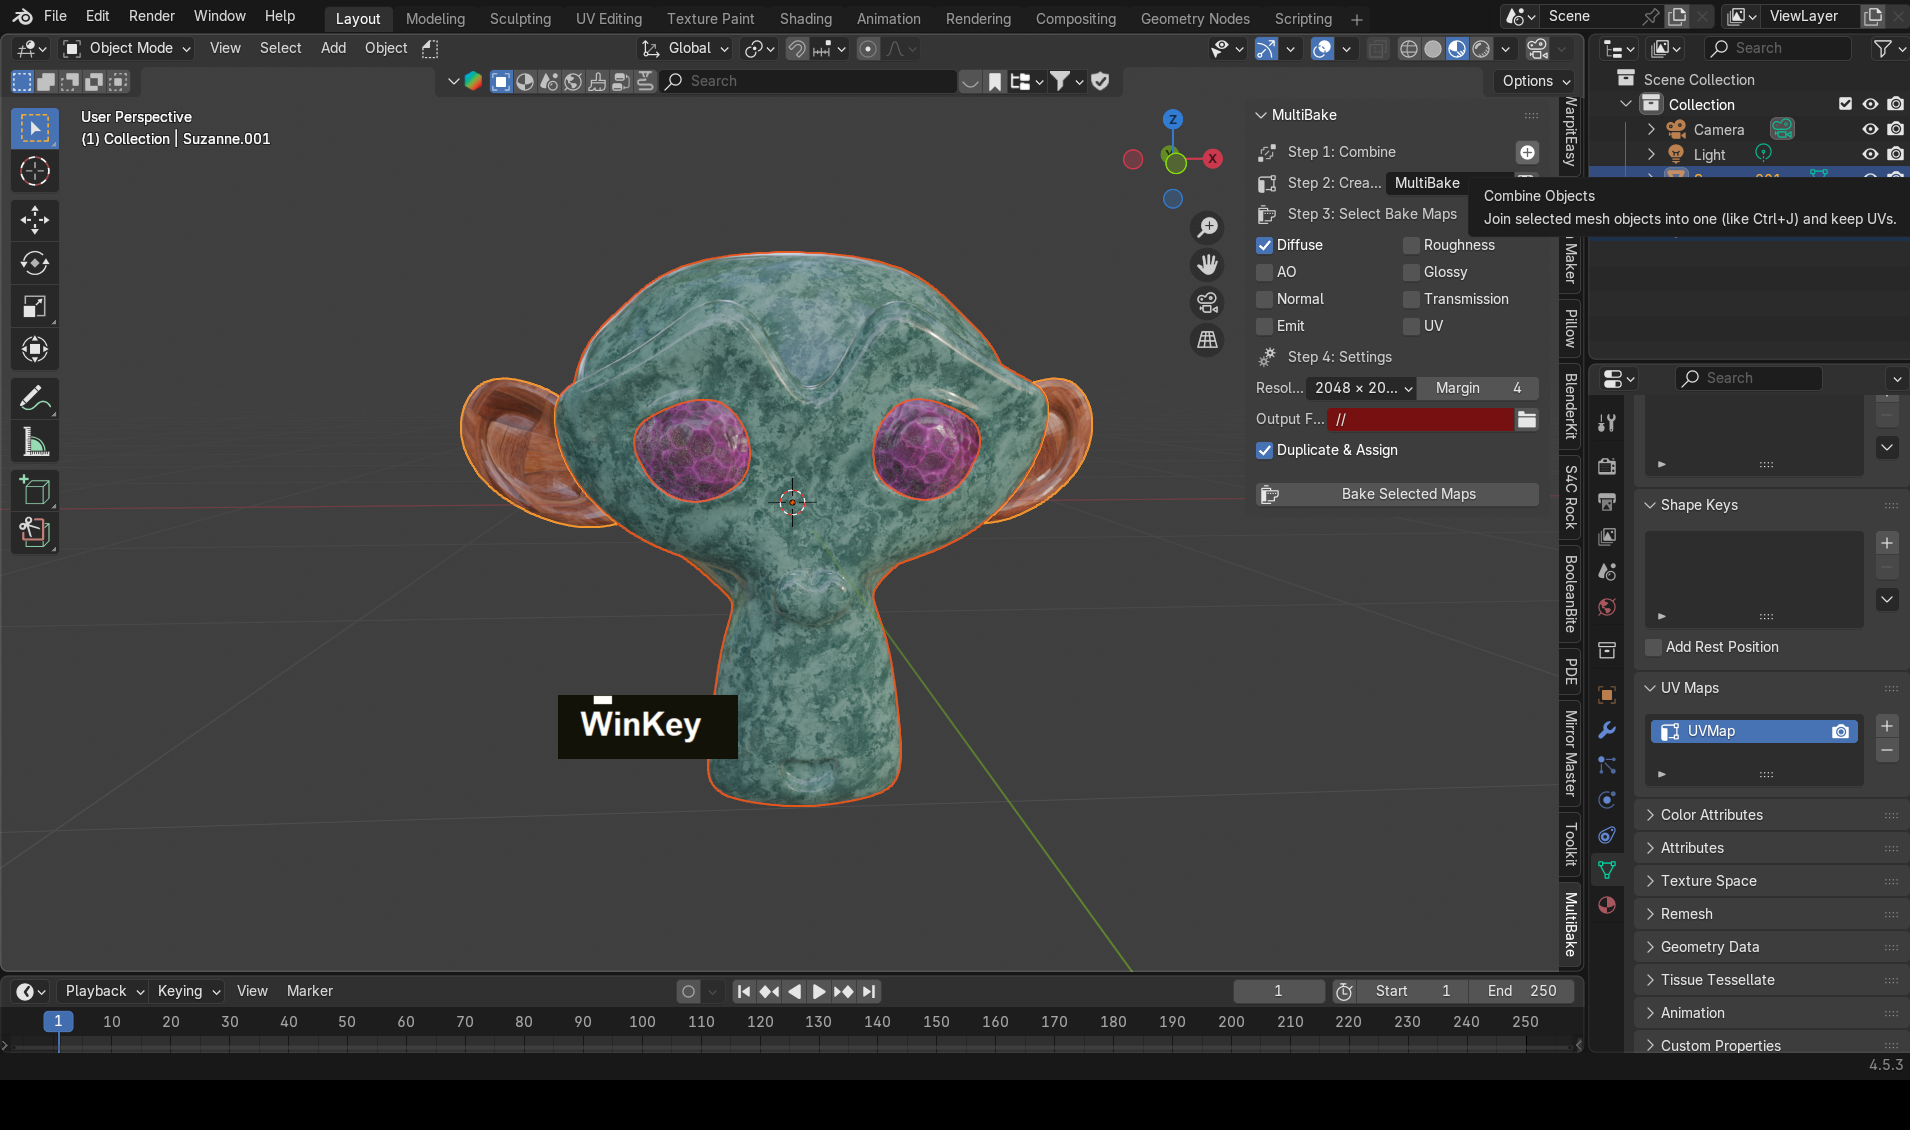Viewport: 1910px width, 1130px height.
Task: Activate the Scale tool
Action: point(35,306)
